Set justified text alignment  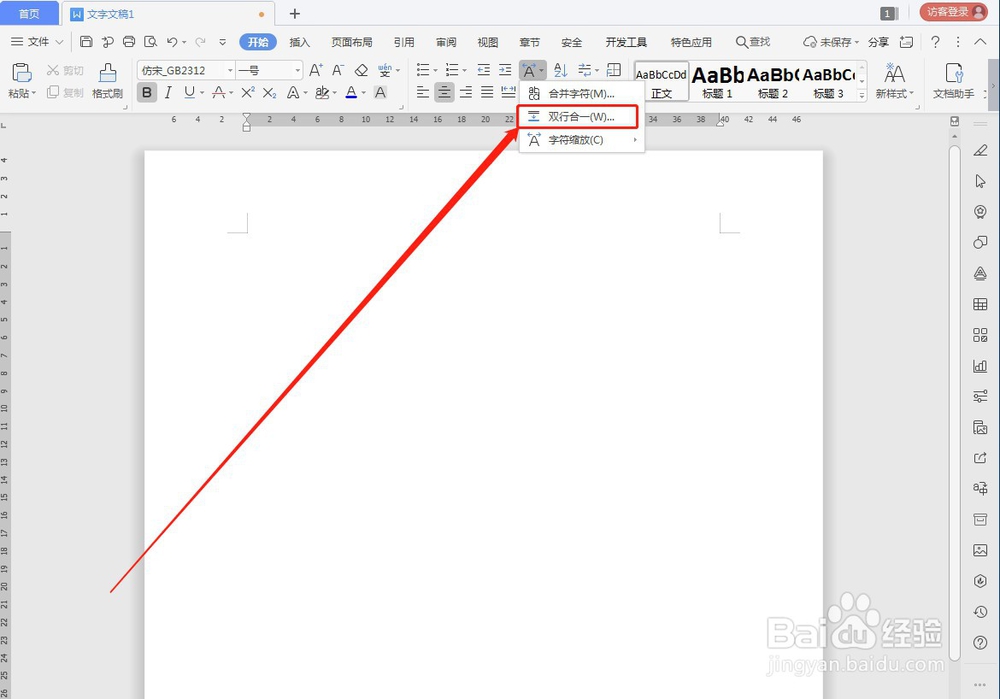(x=487, y=92)
